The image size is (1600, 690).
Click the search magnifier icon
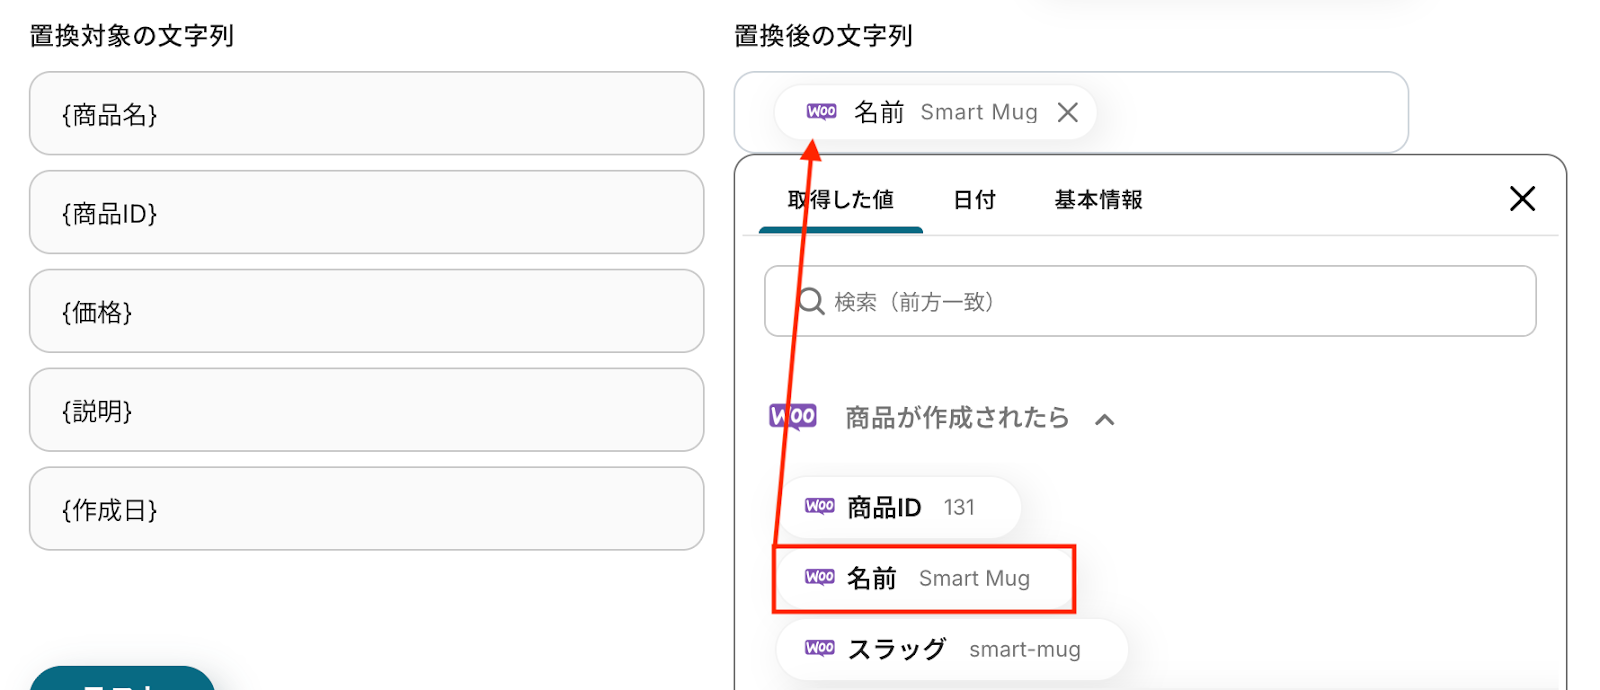tap(811, 301)
